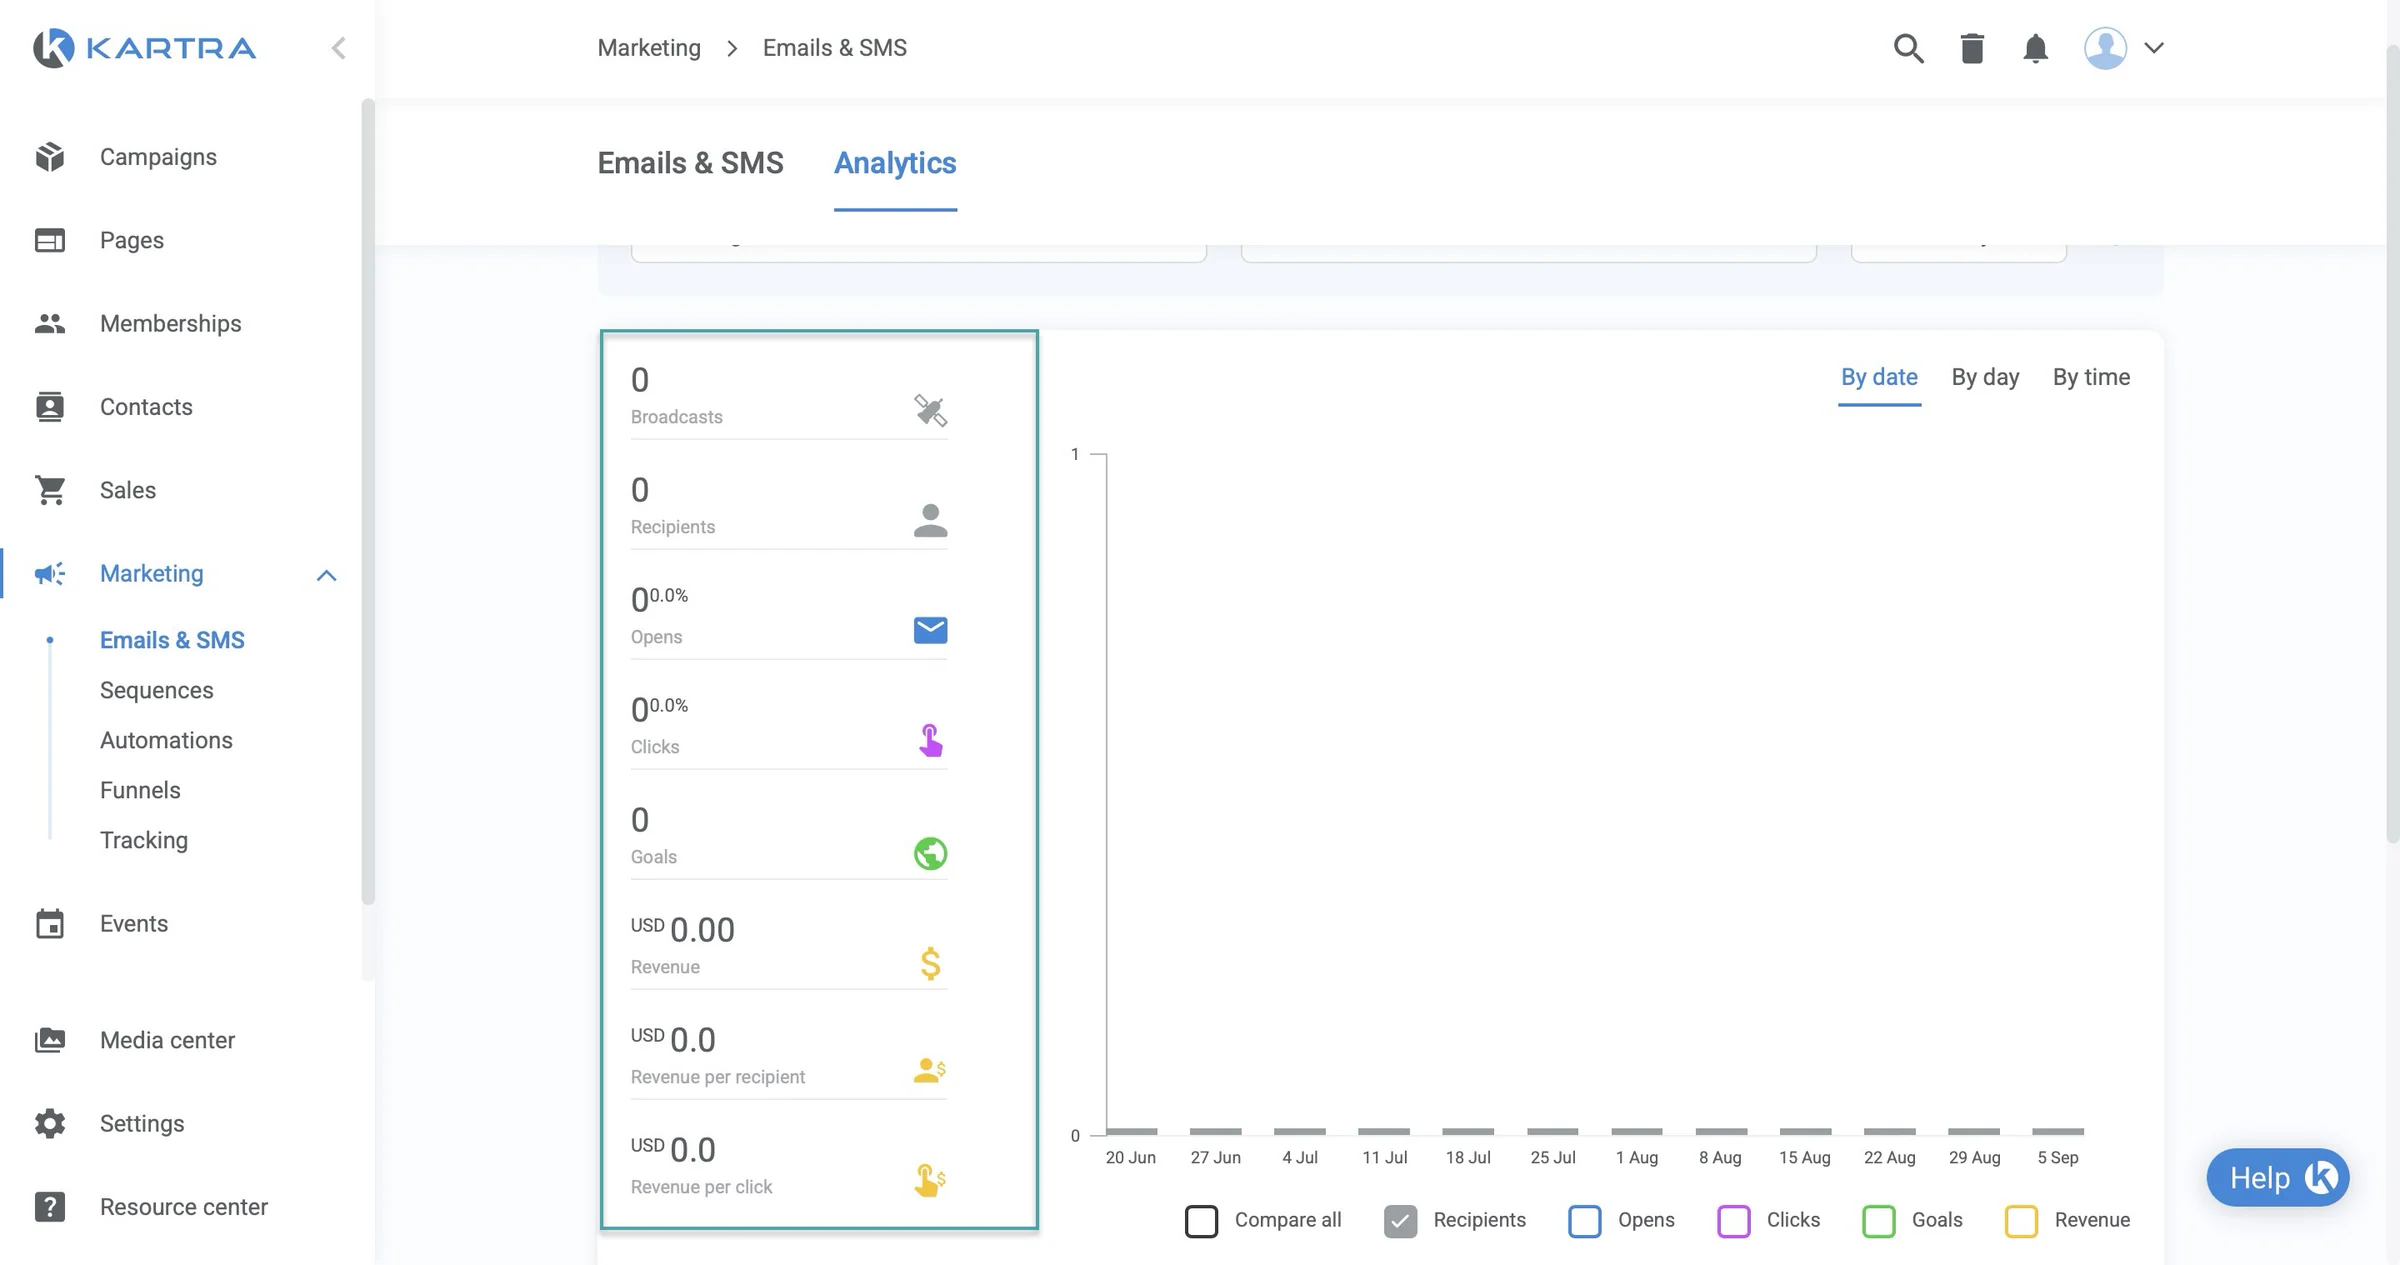The width and height of the screenshot is (2400, 1265).
Task: Select the Analytics tab
Action: tap(895, 163)
